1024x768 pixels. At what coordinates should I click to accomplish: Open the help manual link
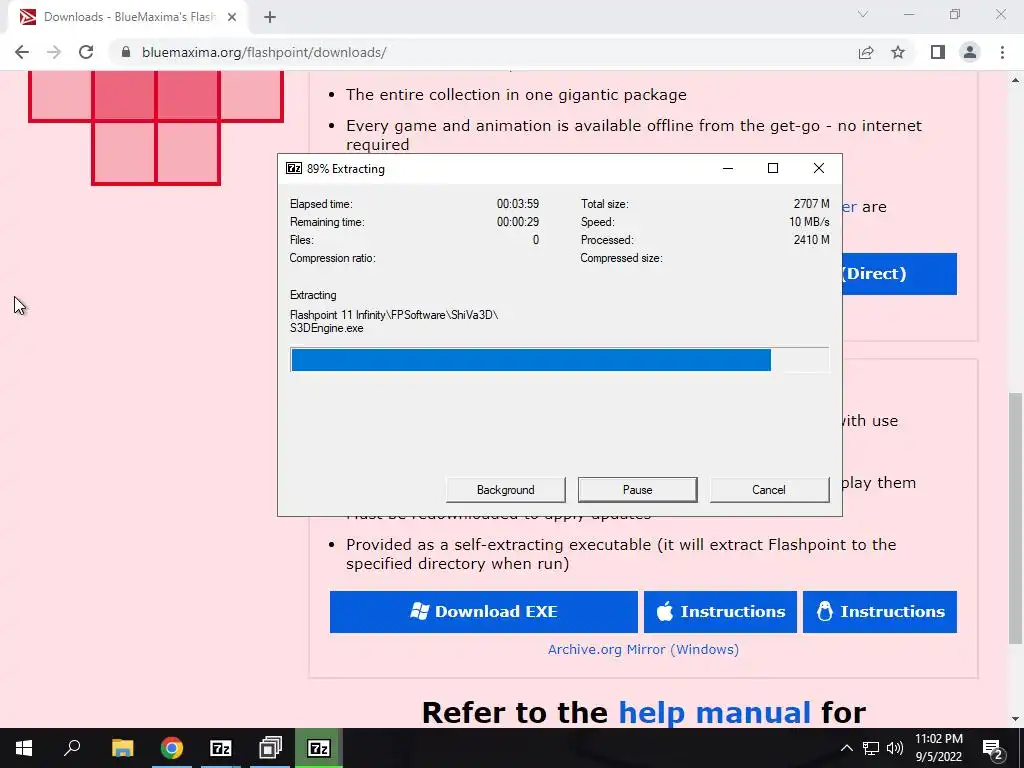tap(714, 712)
